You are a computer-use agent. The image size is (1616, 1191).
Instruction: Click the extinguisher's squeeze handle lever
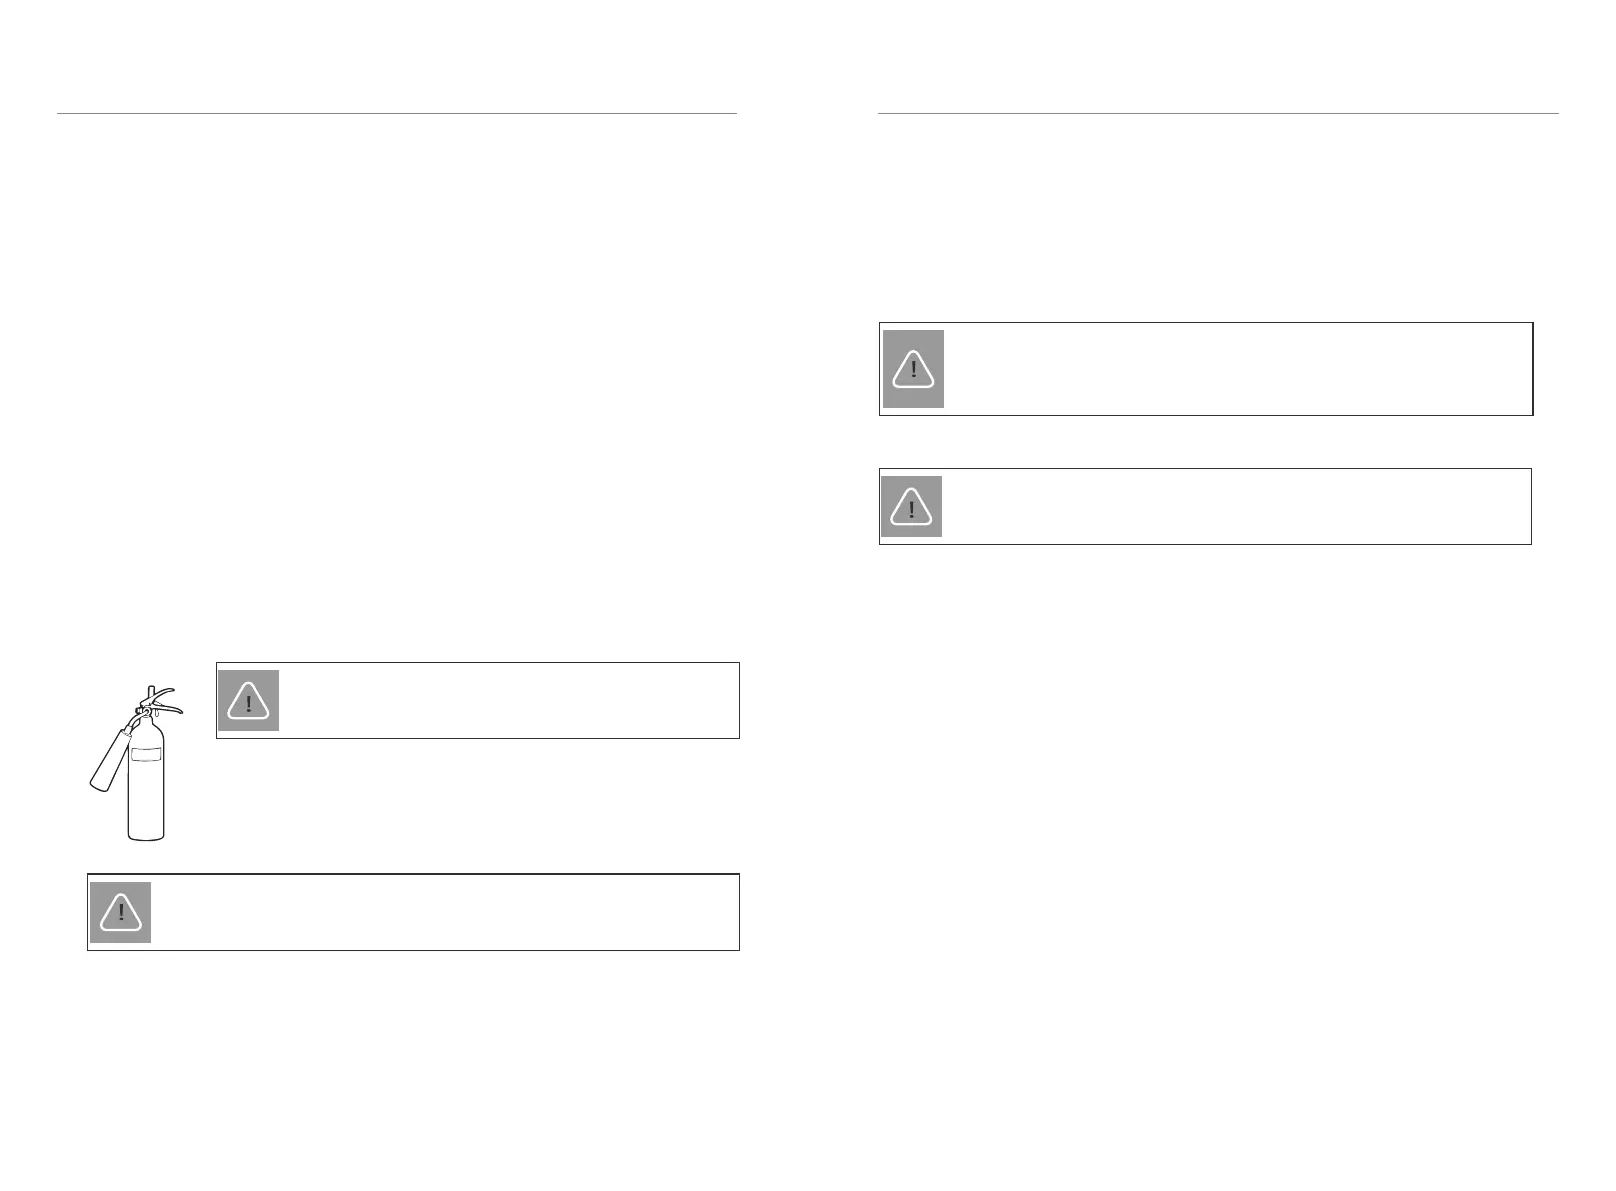coord(165,699)
